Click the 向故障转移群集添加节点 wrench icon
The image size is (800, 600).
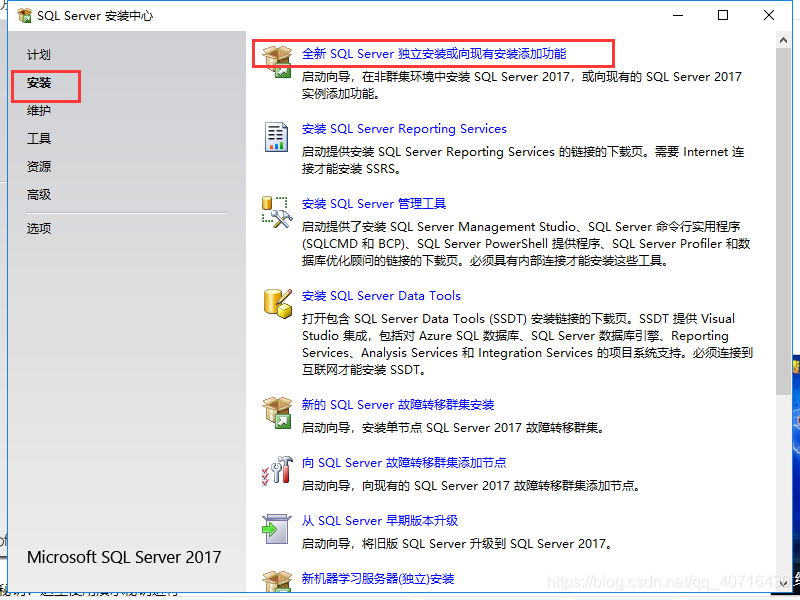274,470
